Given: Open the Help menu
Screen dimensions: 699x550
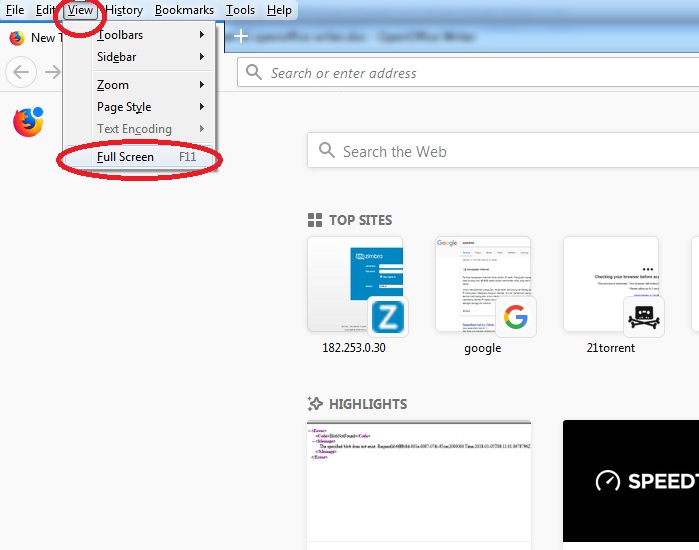Looking at the screenshot, I should click(x=279, y=10).
